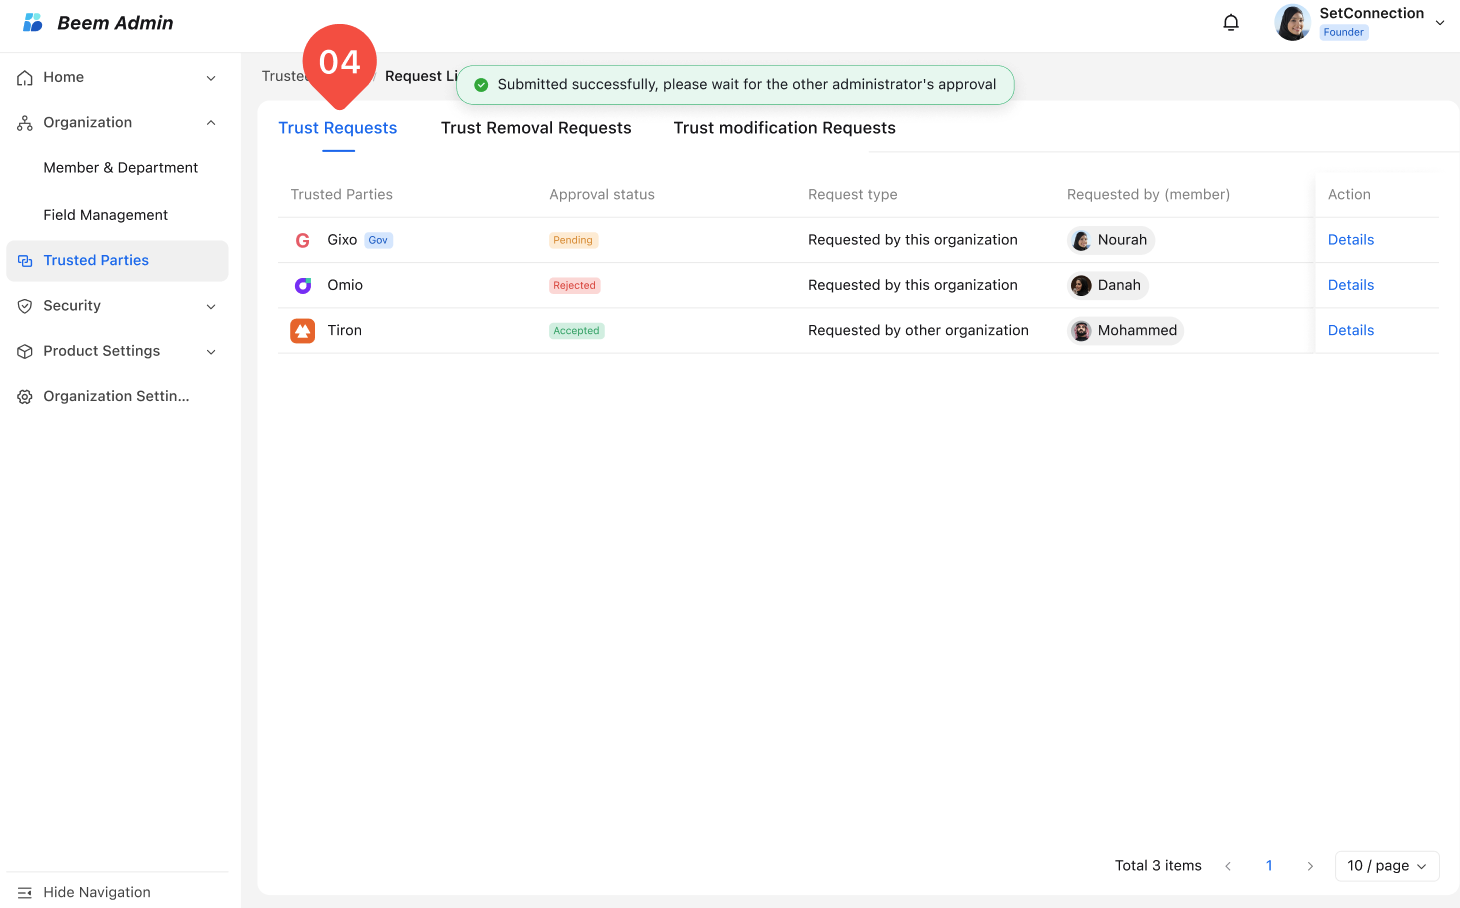Click the Tiron orange logo icon
The height and width of the screenshot is (908, 1460).
(x=302, y=330)
